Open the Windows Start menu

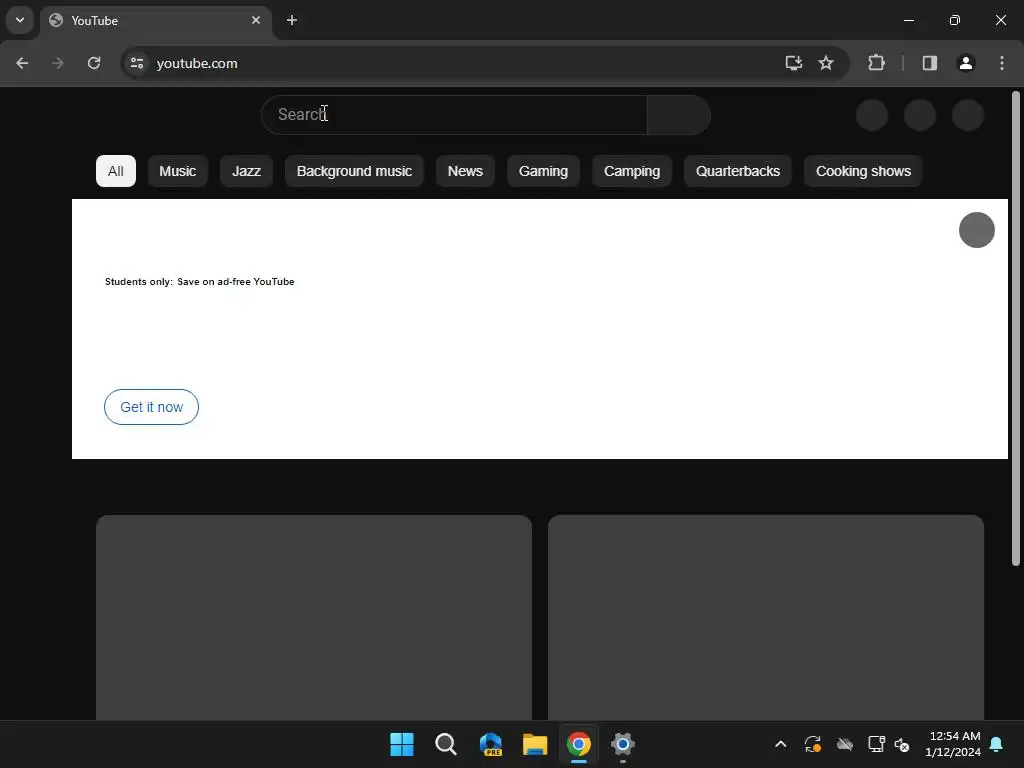402,744
